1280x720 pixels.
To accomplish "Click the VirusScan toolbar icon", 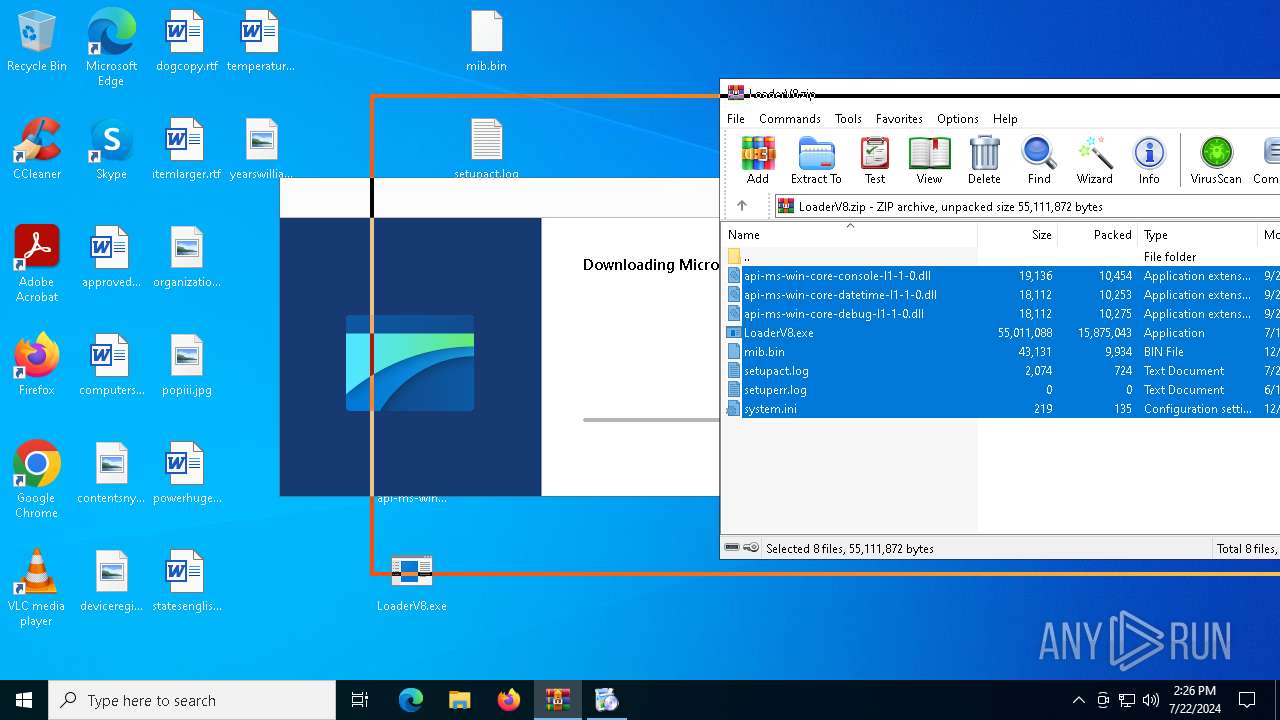I will click(x=1216, y=161).
